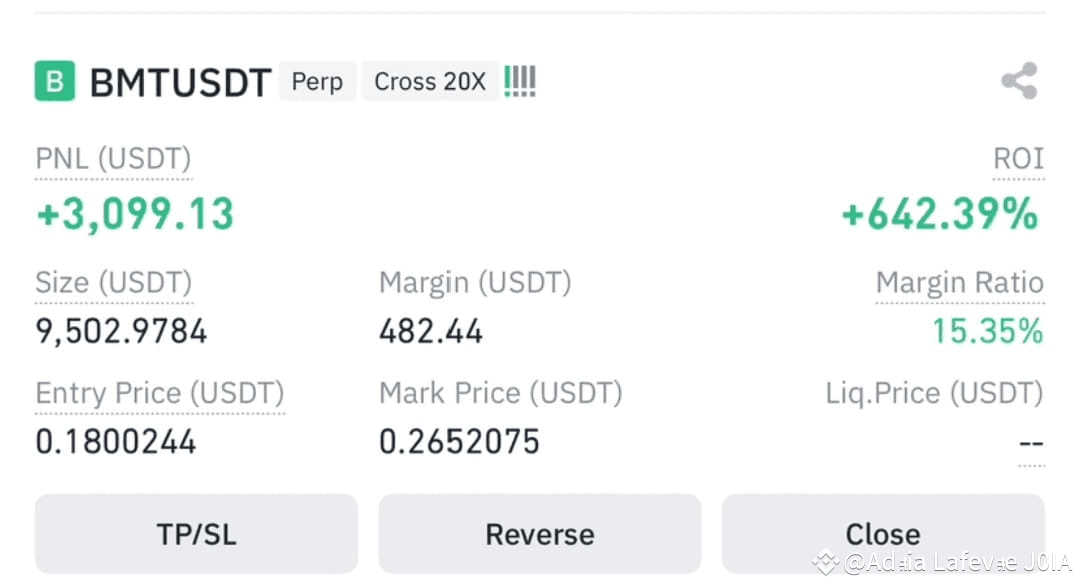Screen dimensions: 1080x585
Task: Tap the ADL ranking bars indicator
Action: point(520,81)
